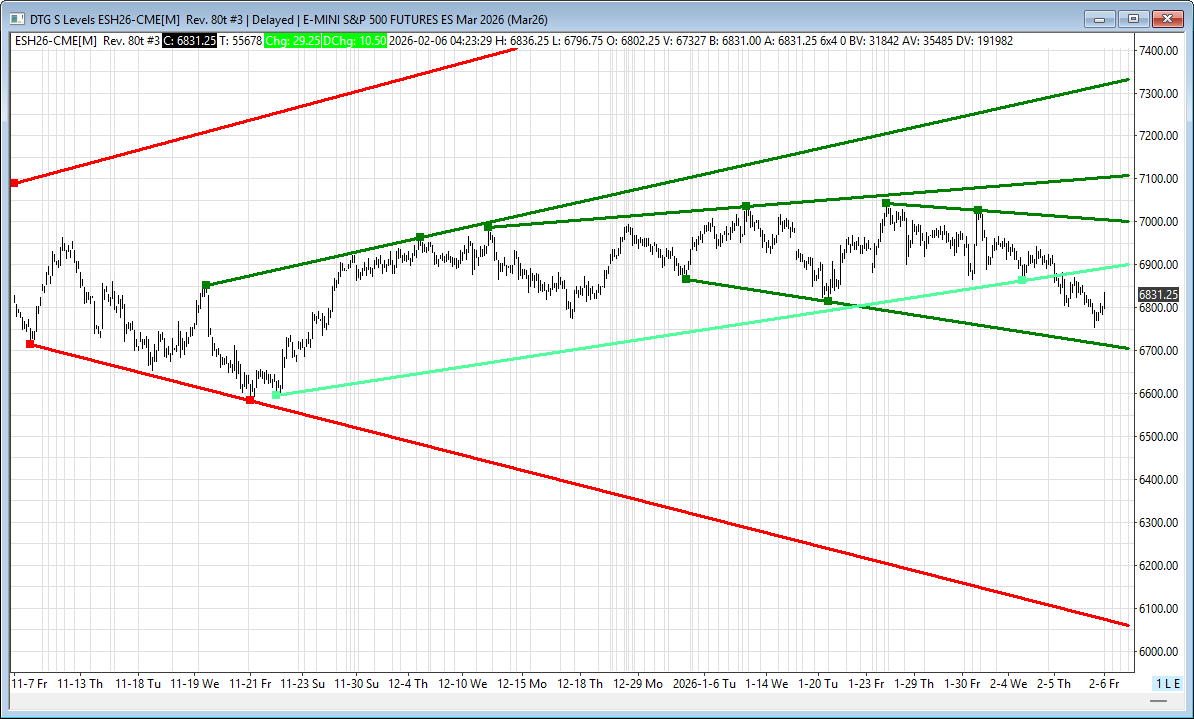
Task: Select the red anchor at the lower red line's left end
Action: [x=30, y=344]
